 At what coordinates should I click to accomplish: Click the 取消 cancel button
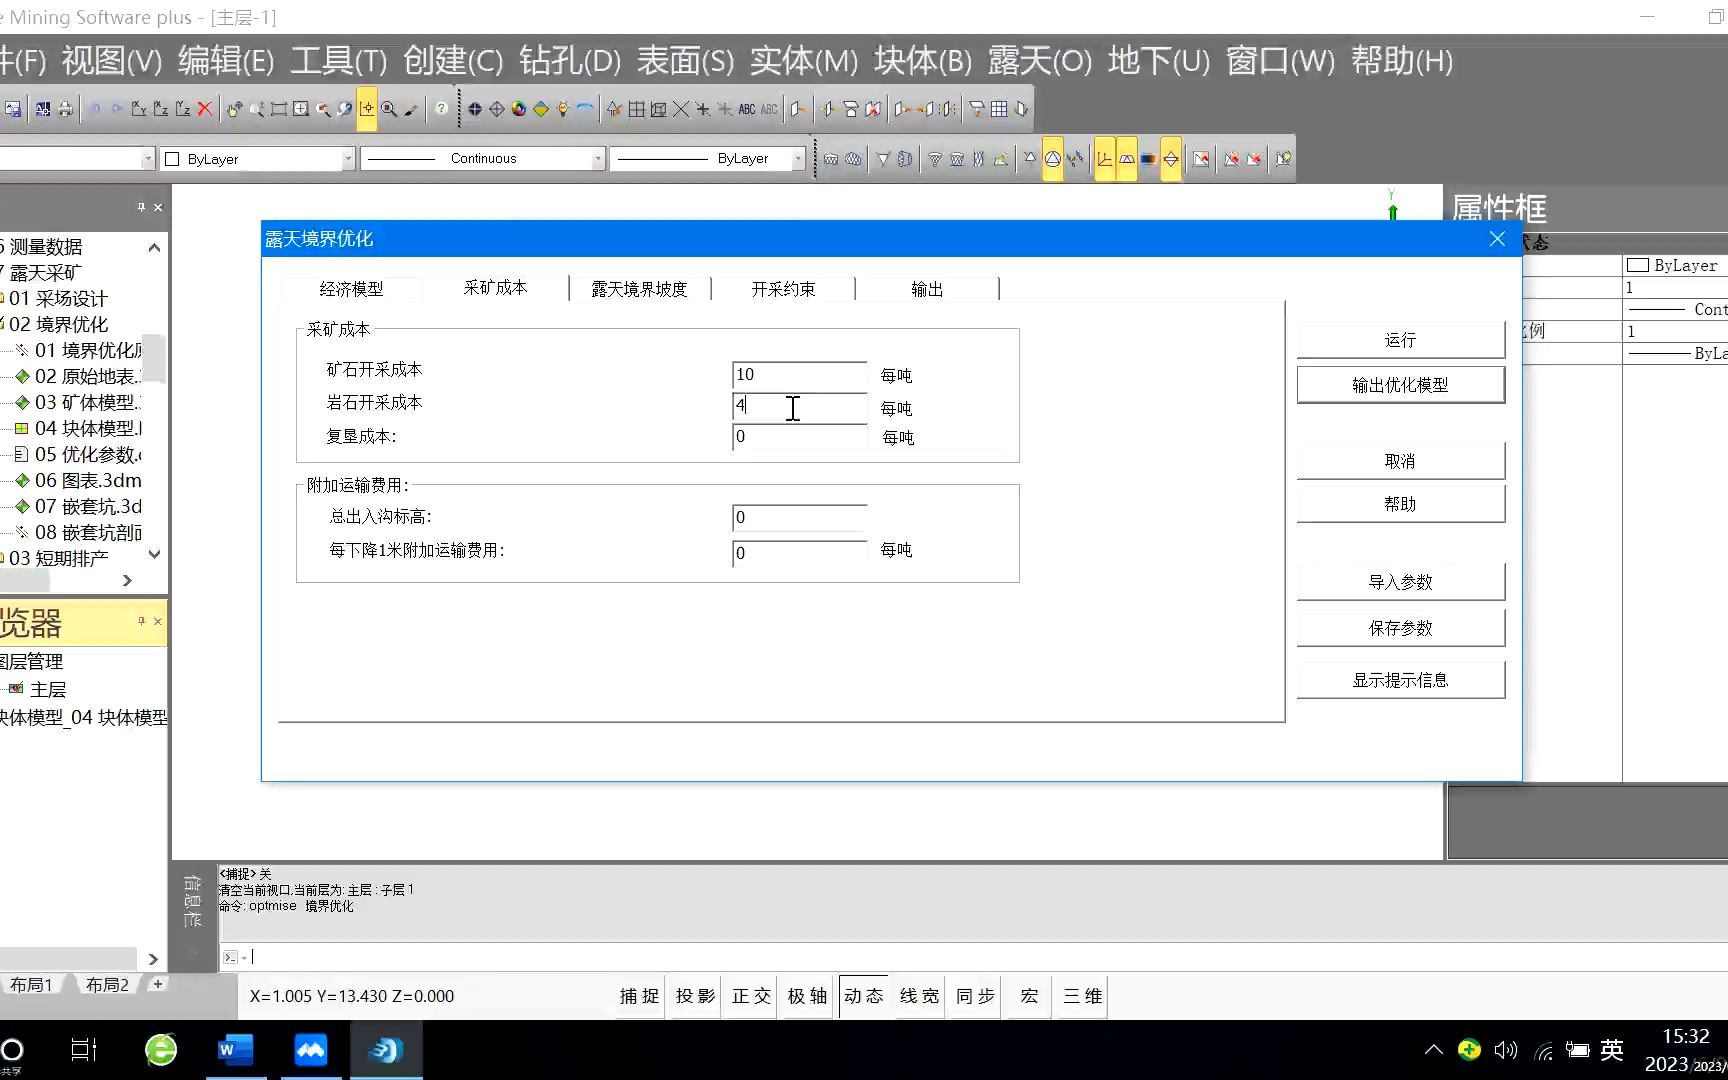[1400, 461]
